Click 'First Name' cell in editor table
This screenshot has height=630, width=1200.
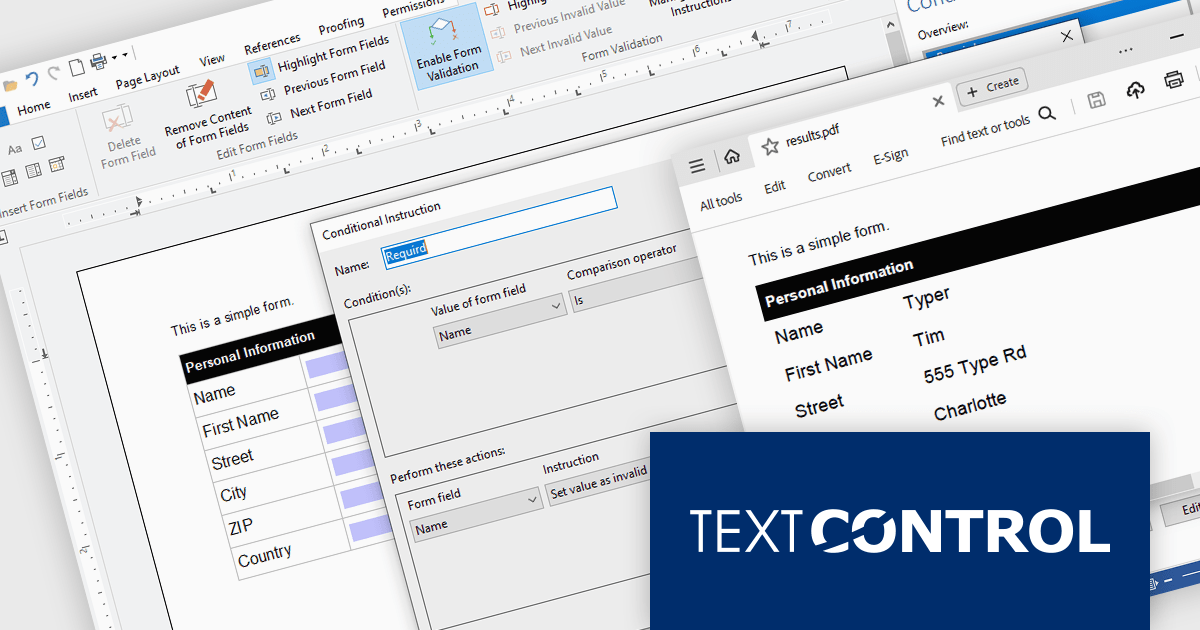point(241,422)
